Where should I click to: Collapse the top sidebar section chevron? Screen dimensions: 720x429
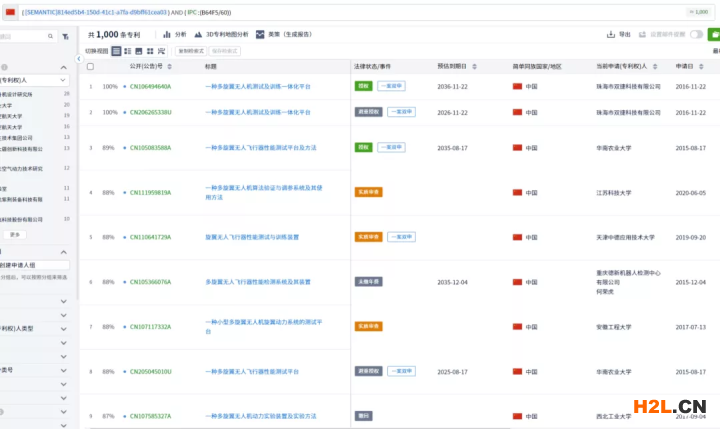coord(63,64)
